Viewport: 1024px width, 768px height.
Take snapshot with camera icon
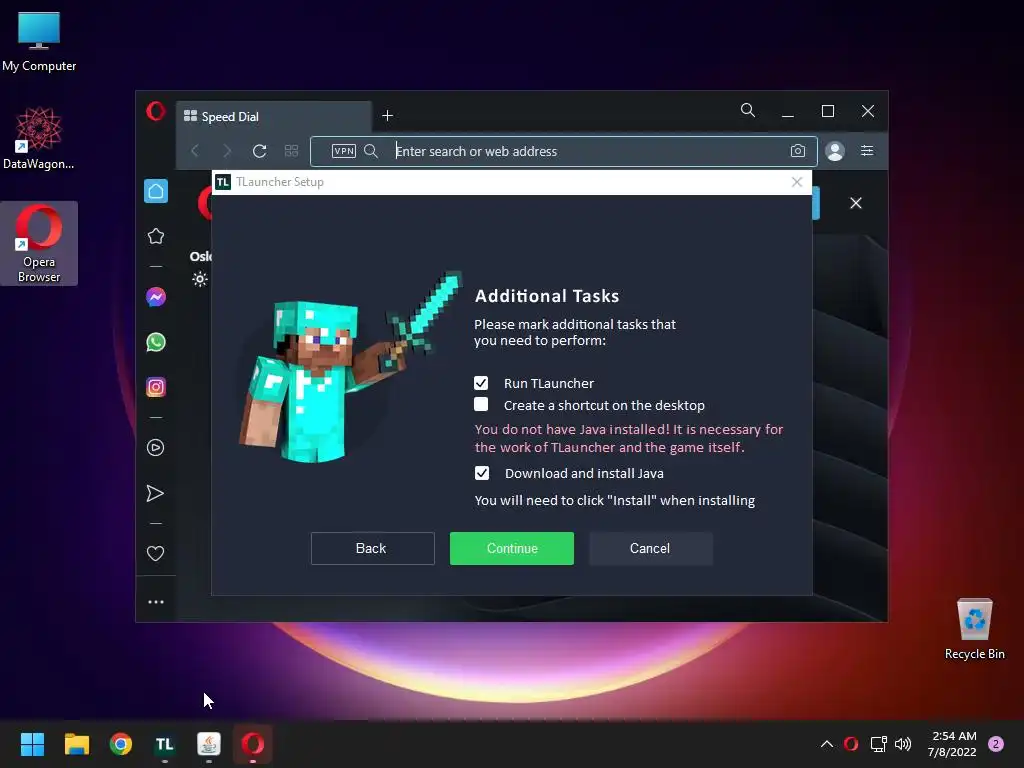[797, 151]
